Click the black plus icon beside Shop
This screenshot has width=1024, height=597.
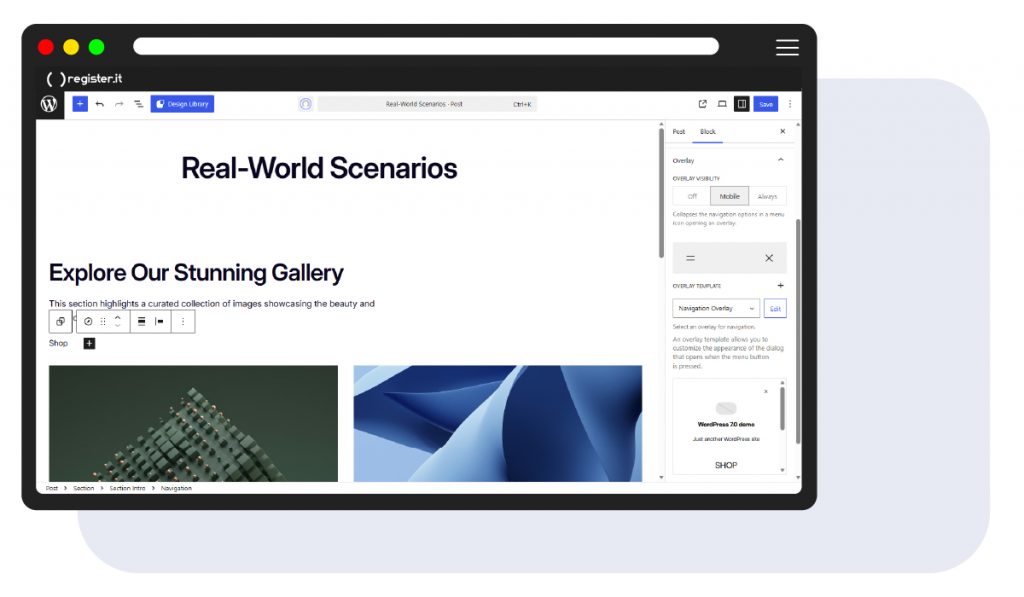[89, 343]
